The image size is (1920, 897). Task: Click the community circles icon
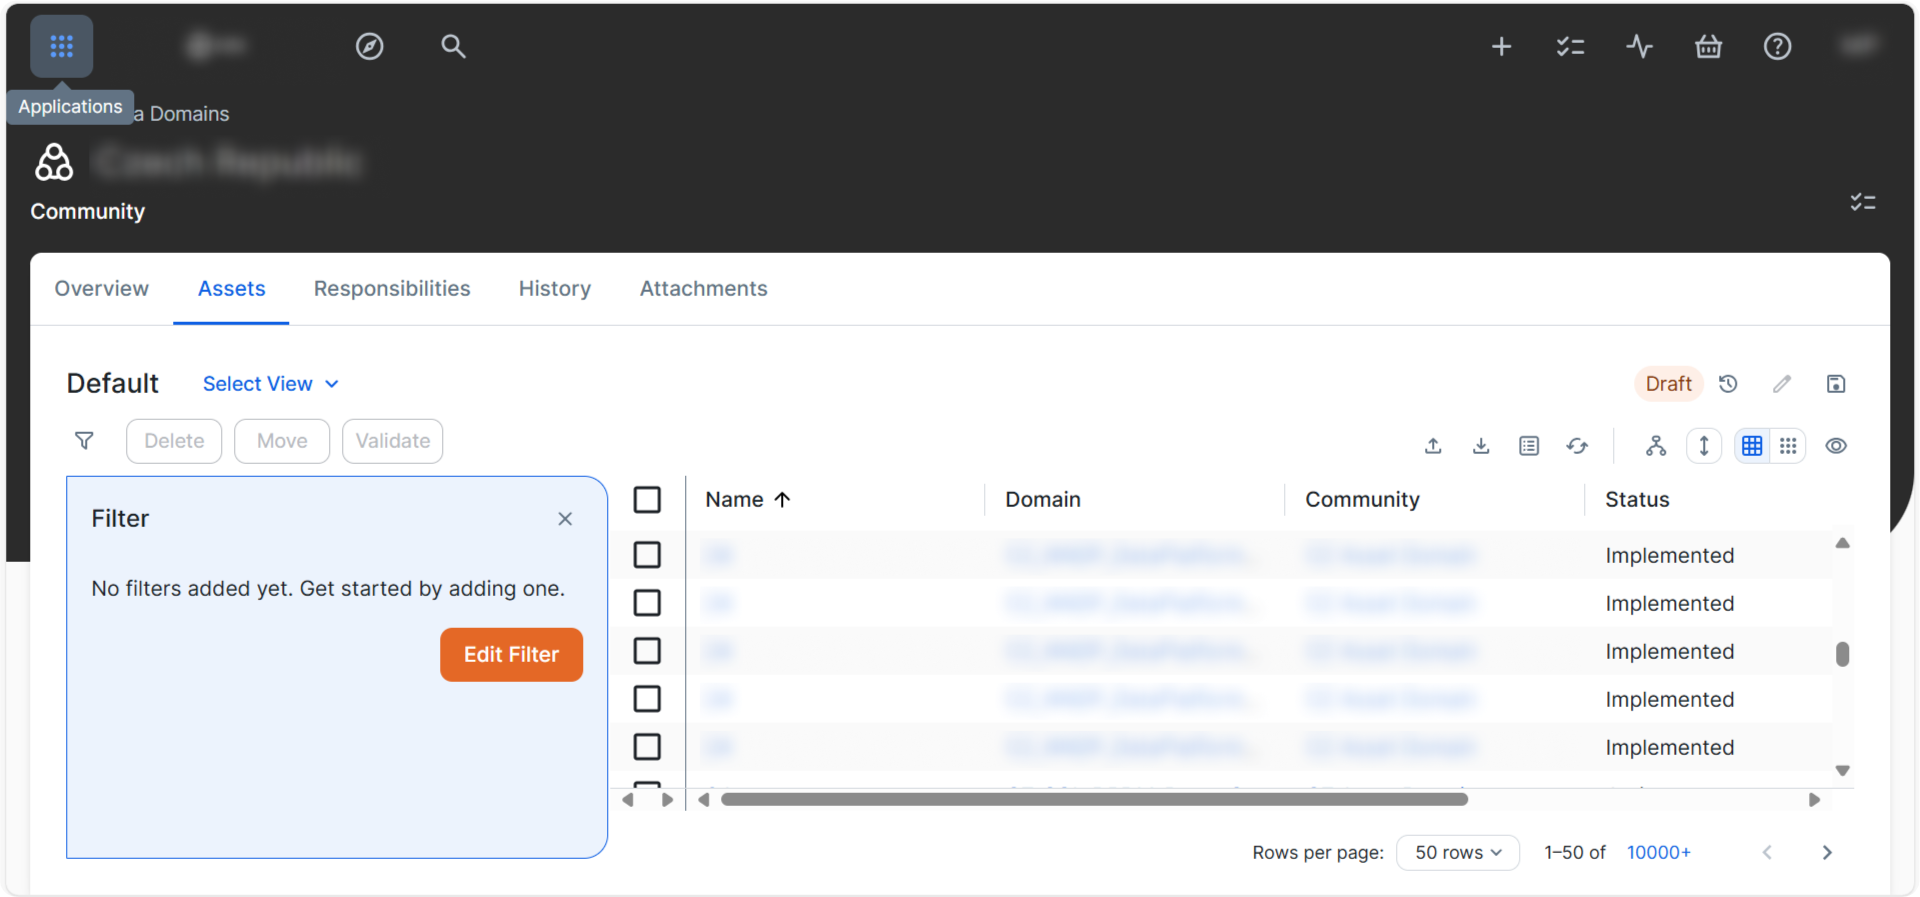54,162
